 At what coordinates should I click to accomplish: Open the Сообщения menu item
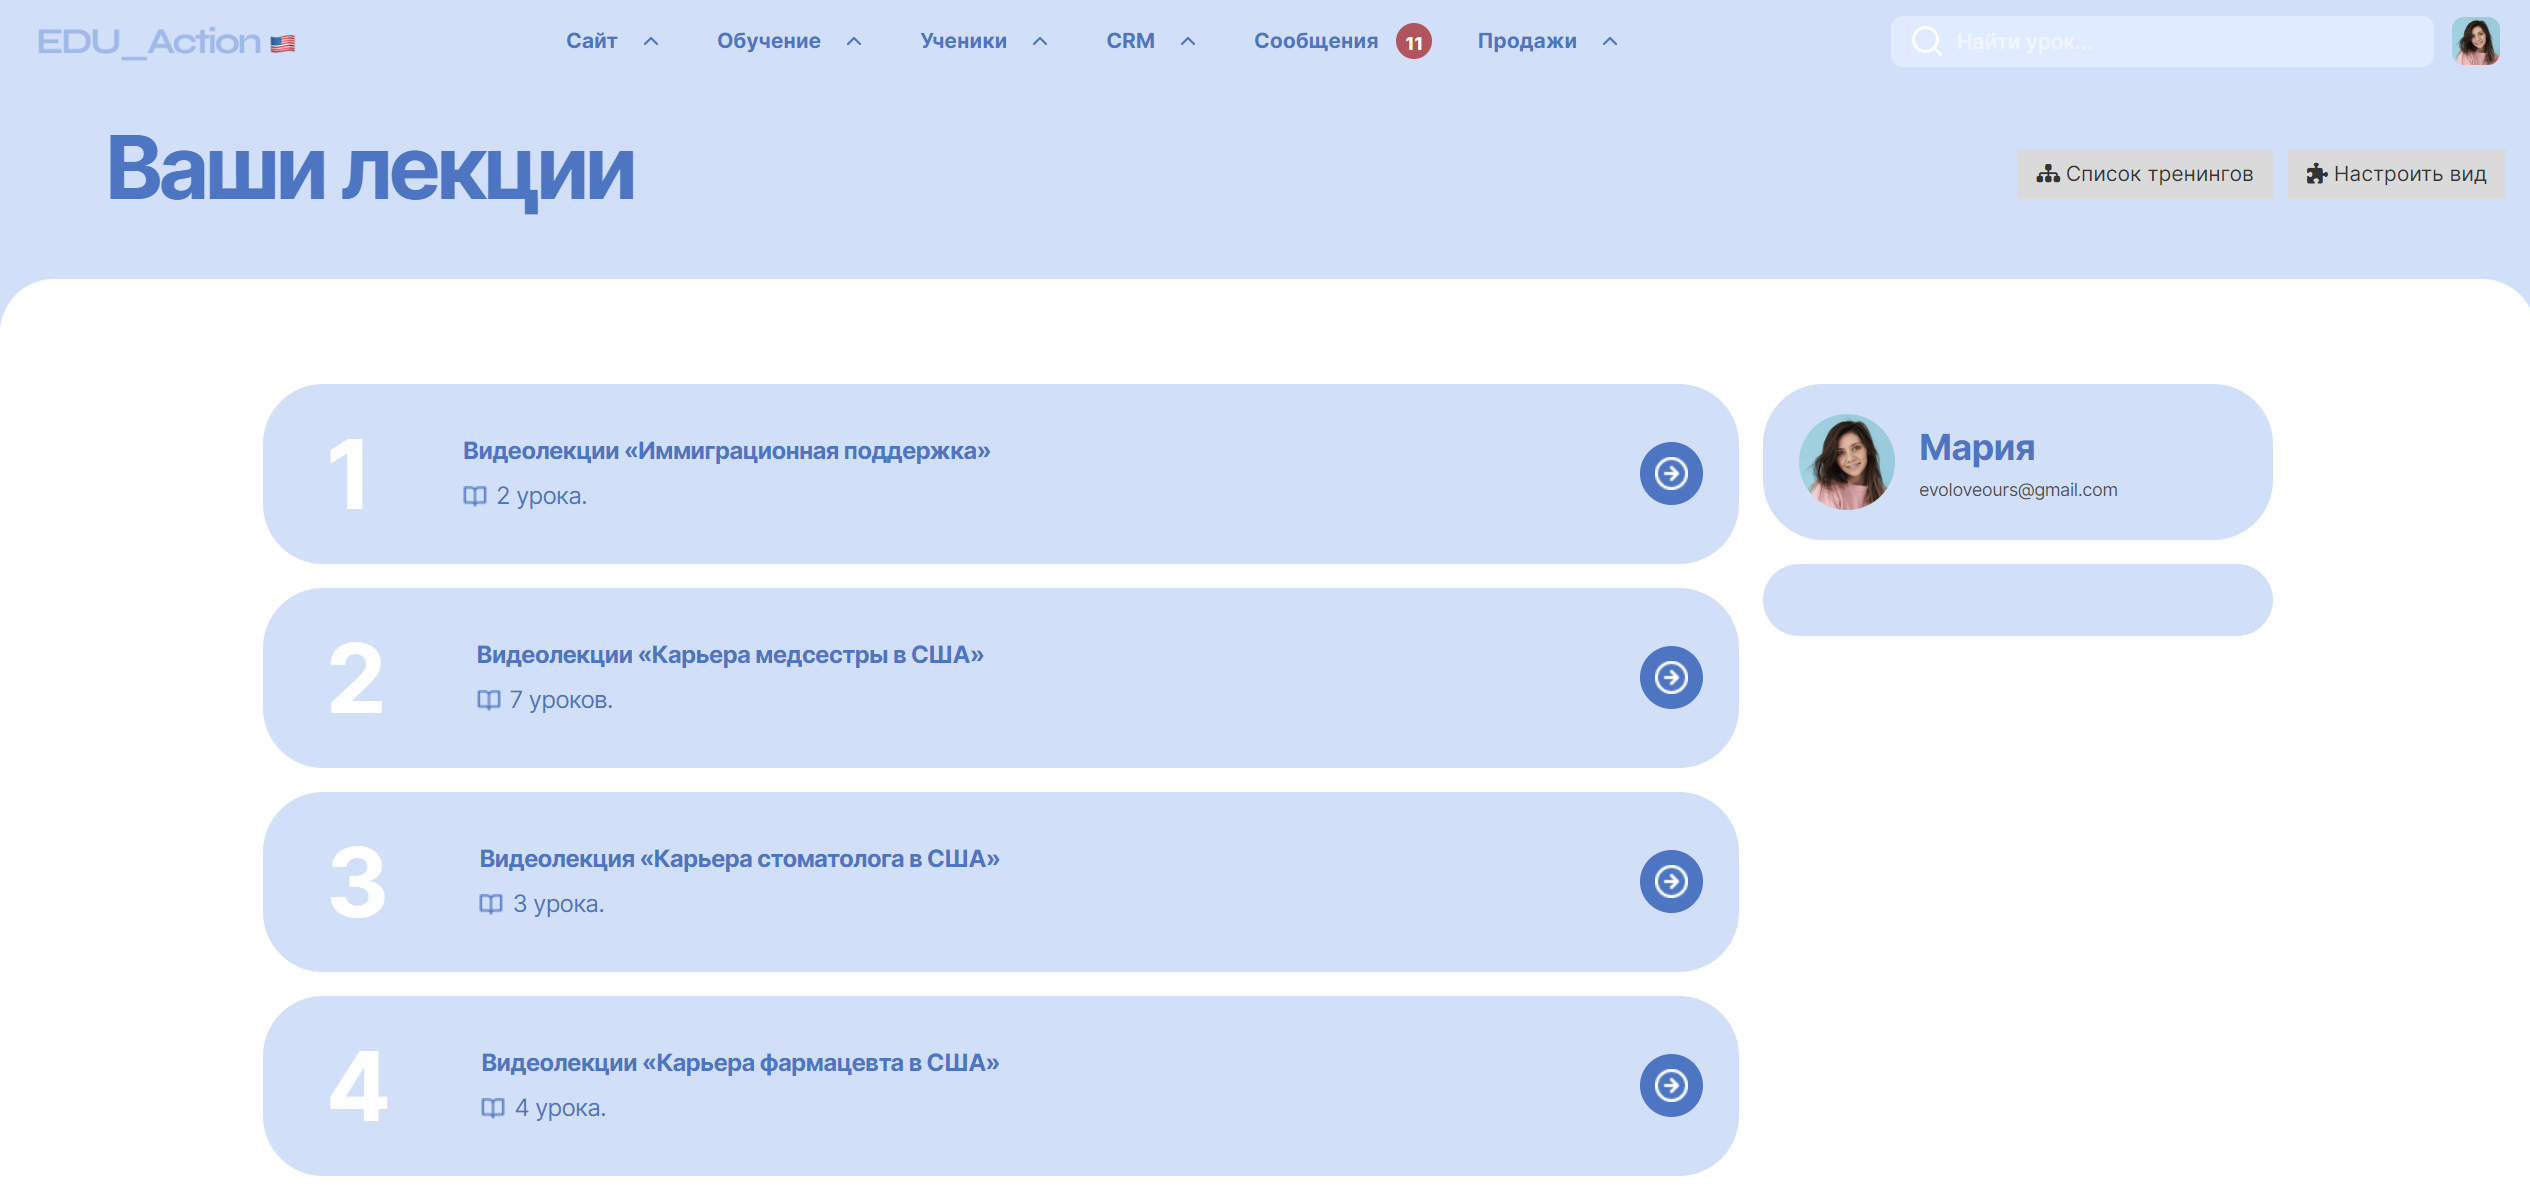tap(1315, 41)
